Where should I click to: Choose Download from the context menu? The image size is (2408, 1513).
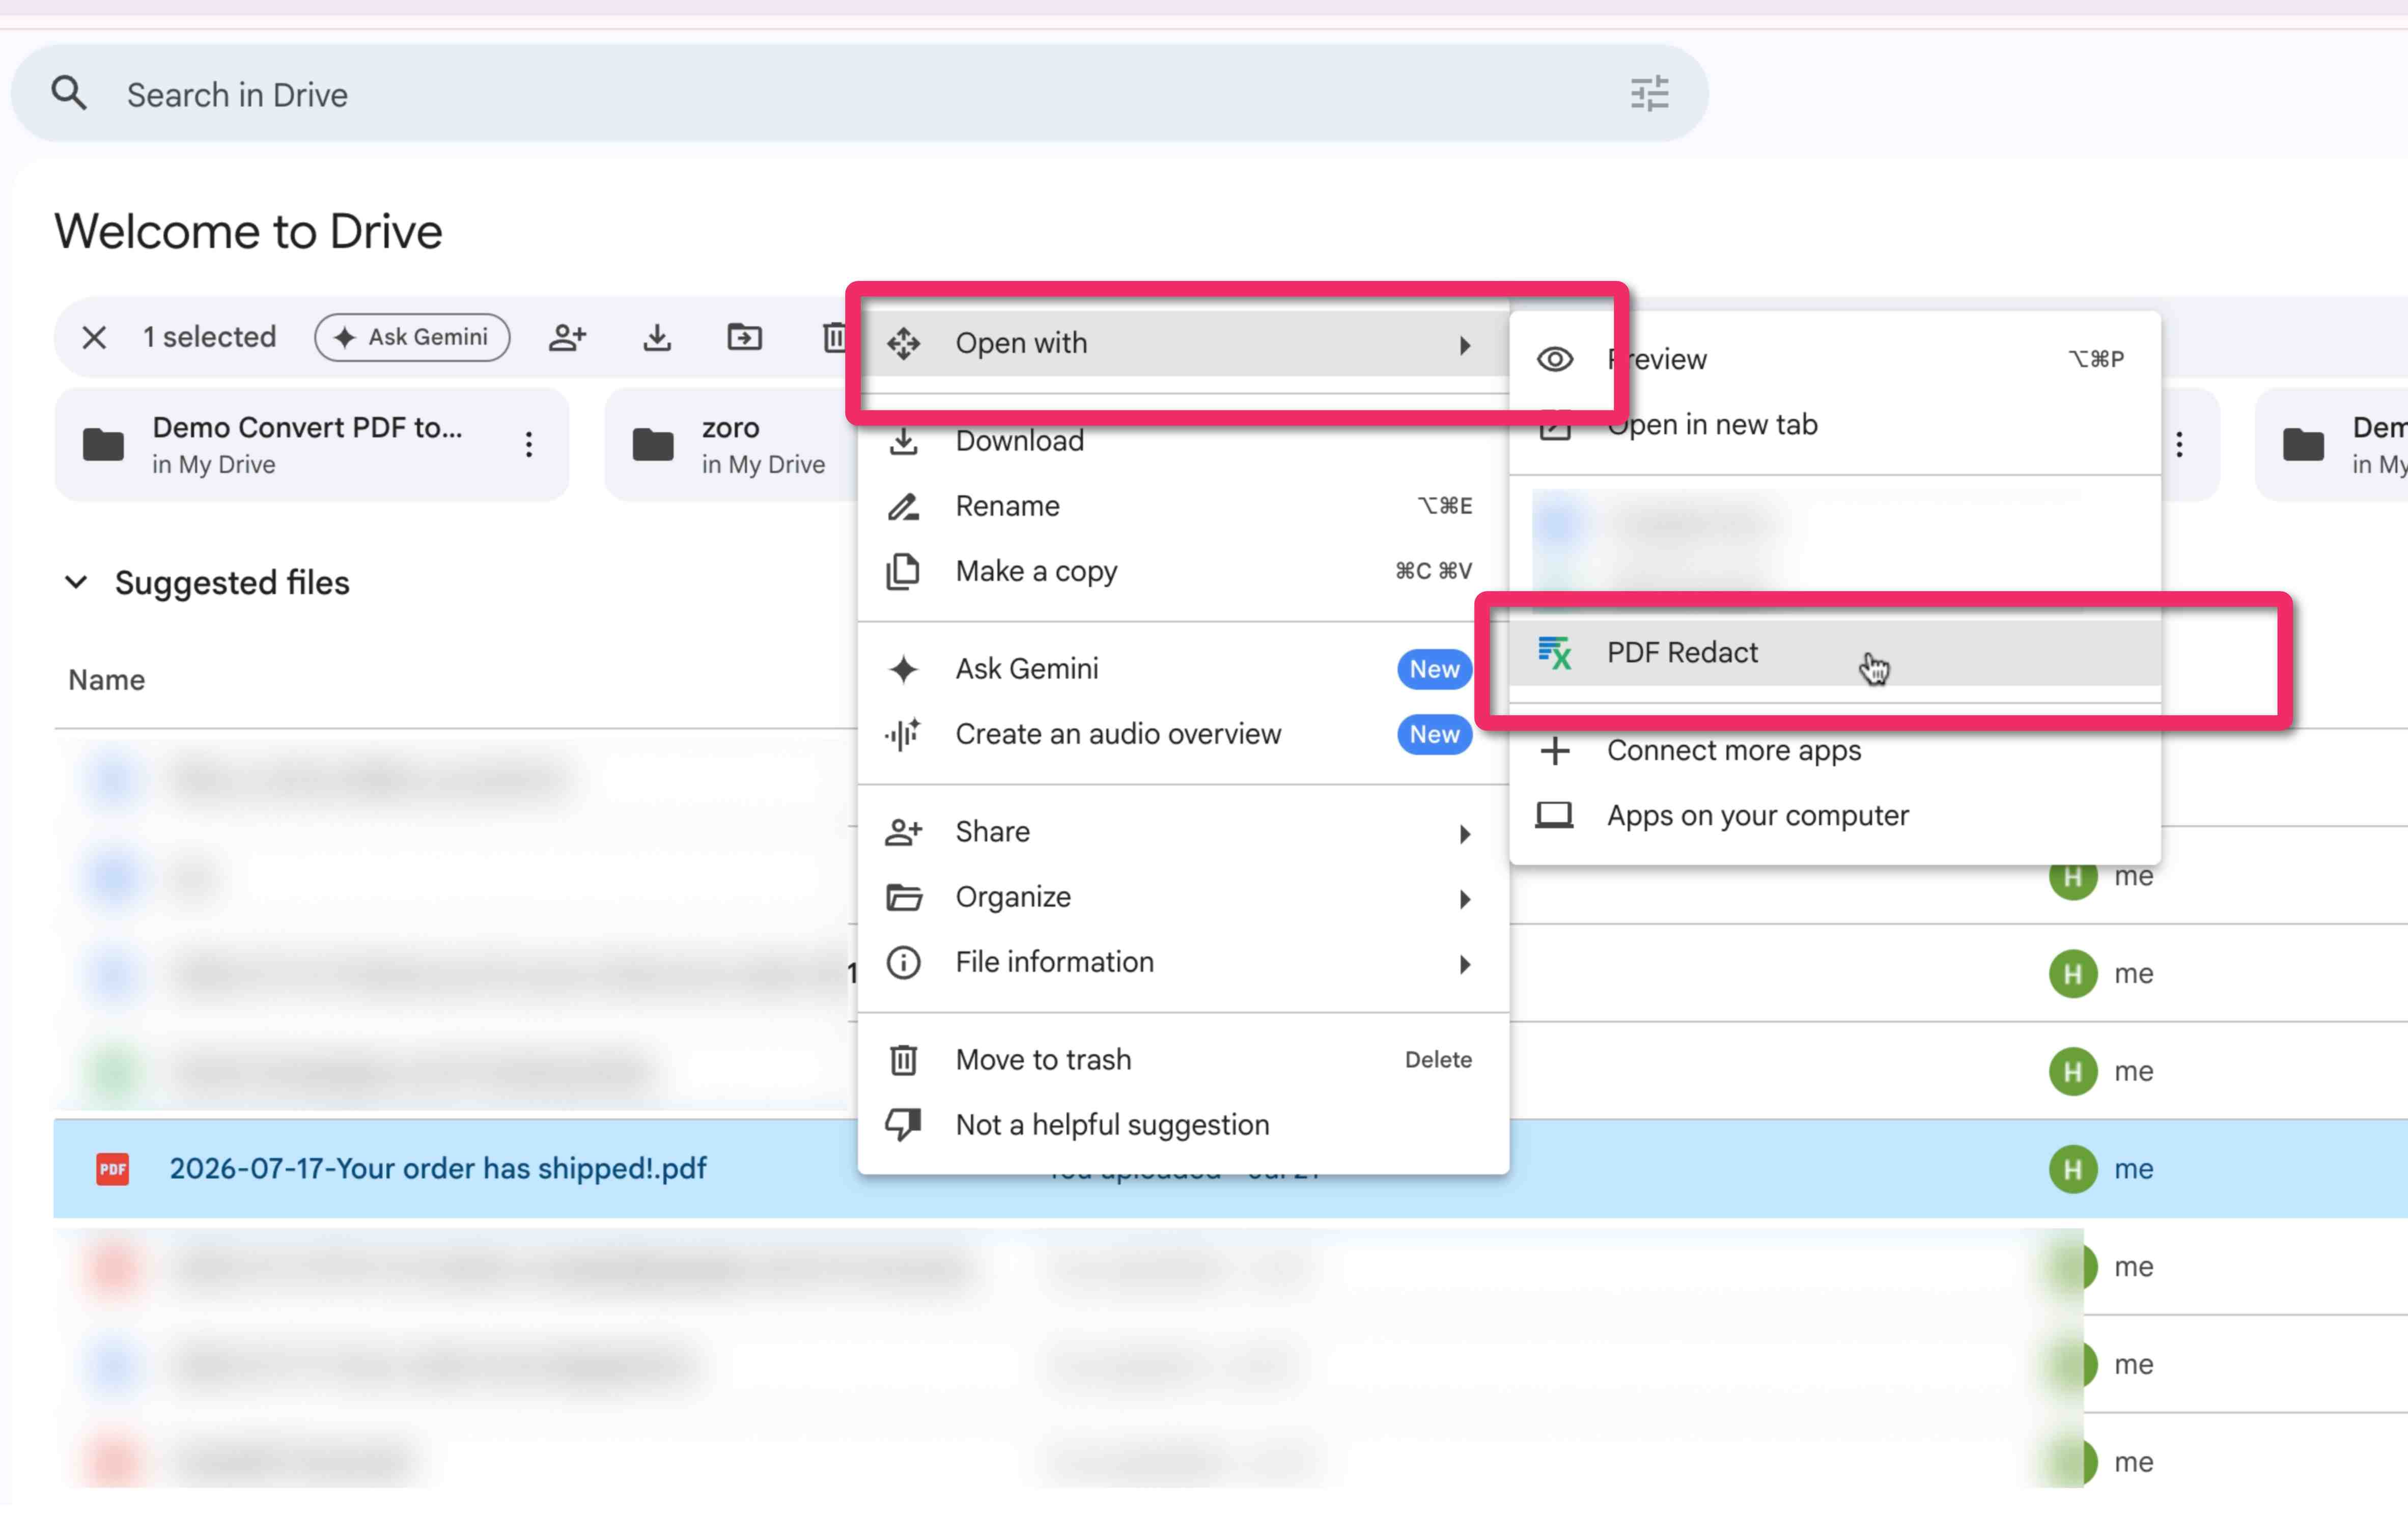pyautogui.click(x=1183, y=441)
